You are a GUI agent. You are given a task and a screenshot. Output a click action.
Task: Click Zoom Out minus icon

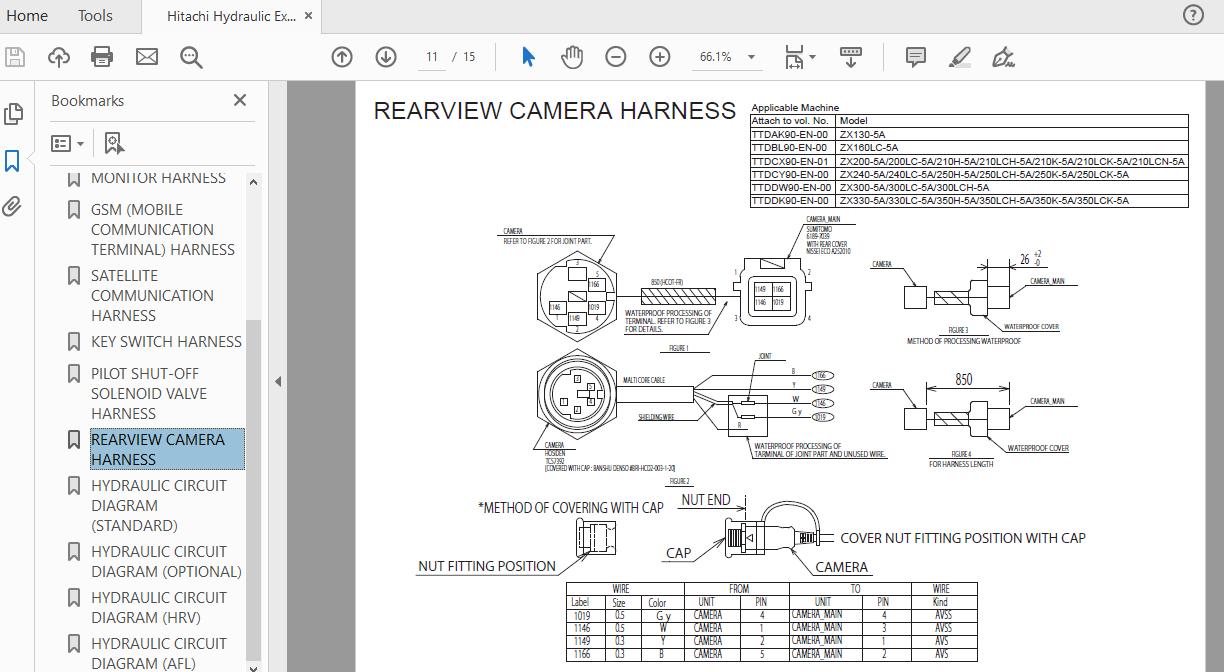615,57
